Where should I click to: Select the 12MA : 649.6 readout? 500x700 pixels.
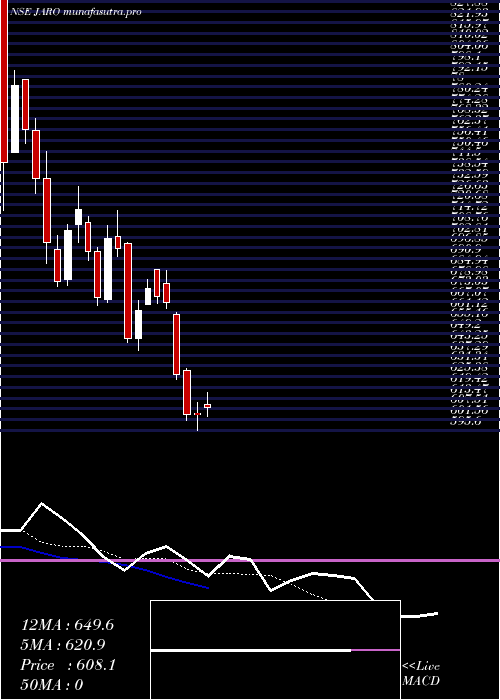[x=67, y=625]
